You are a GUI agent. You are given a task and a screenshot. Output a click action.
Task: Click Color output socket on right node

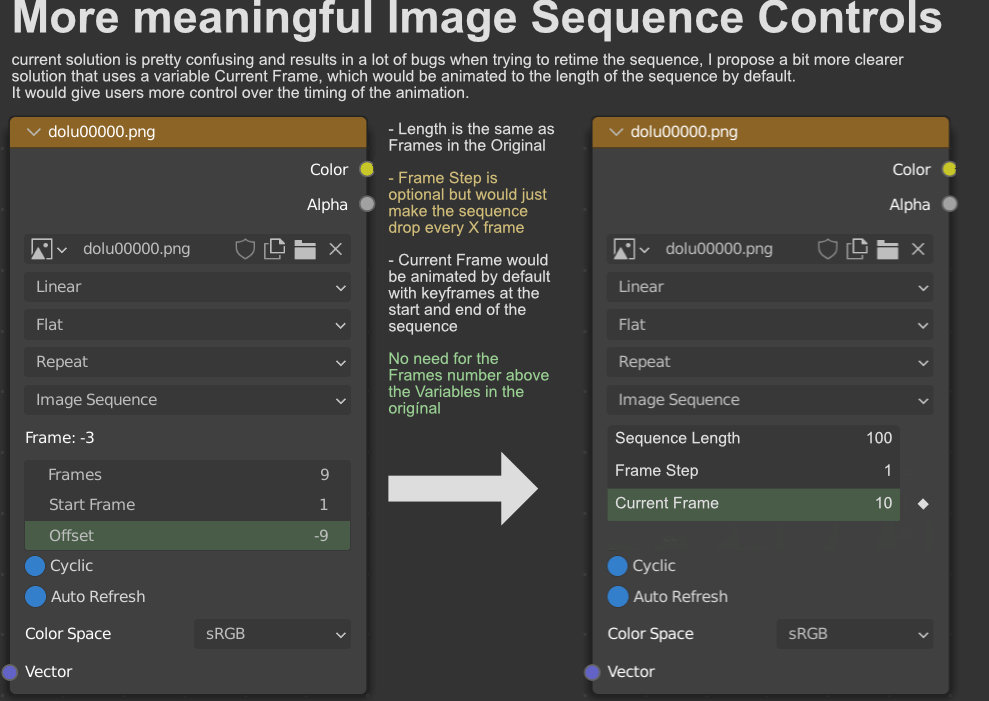click(x=949, y=169)
